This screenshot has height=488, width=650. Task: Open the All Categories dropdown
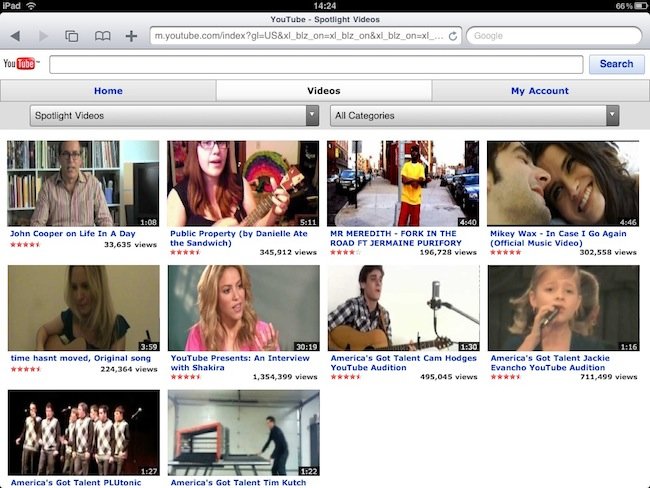(474, 116)
